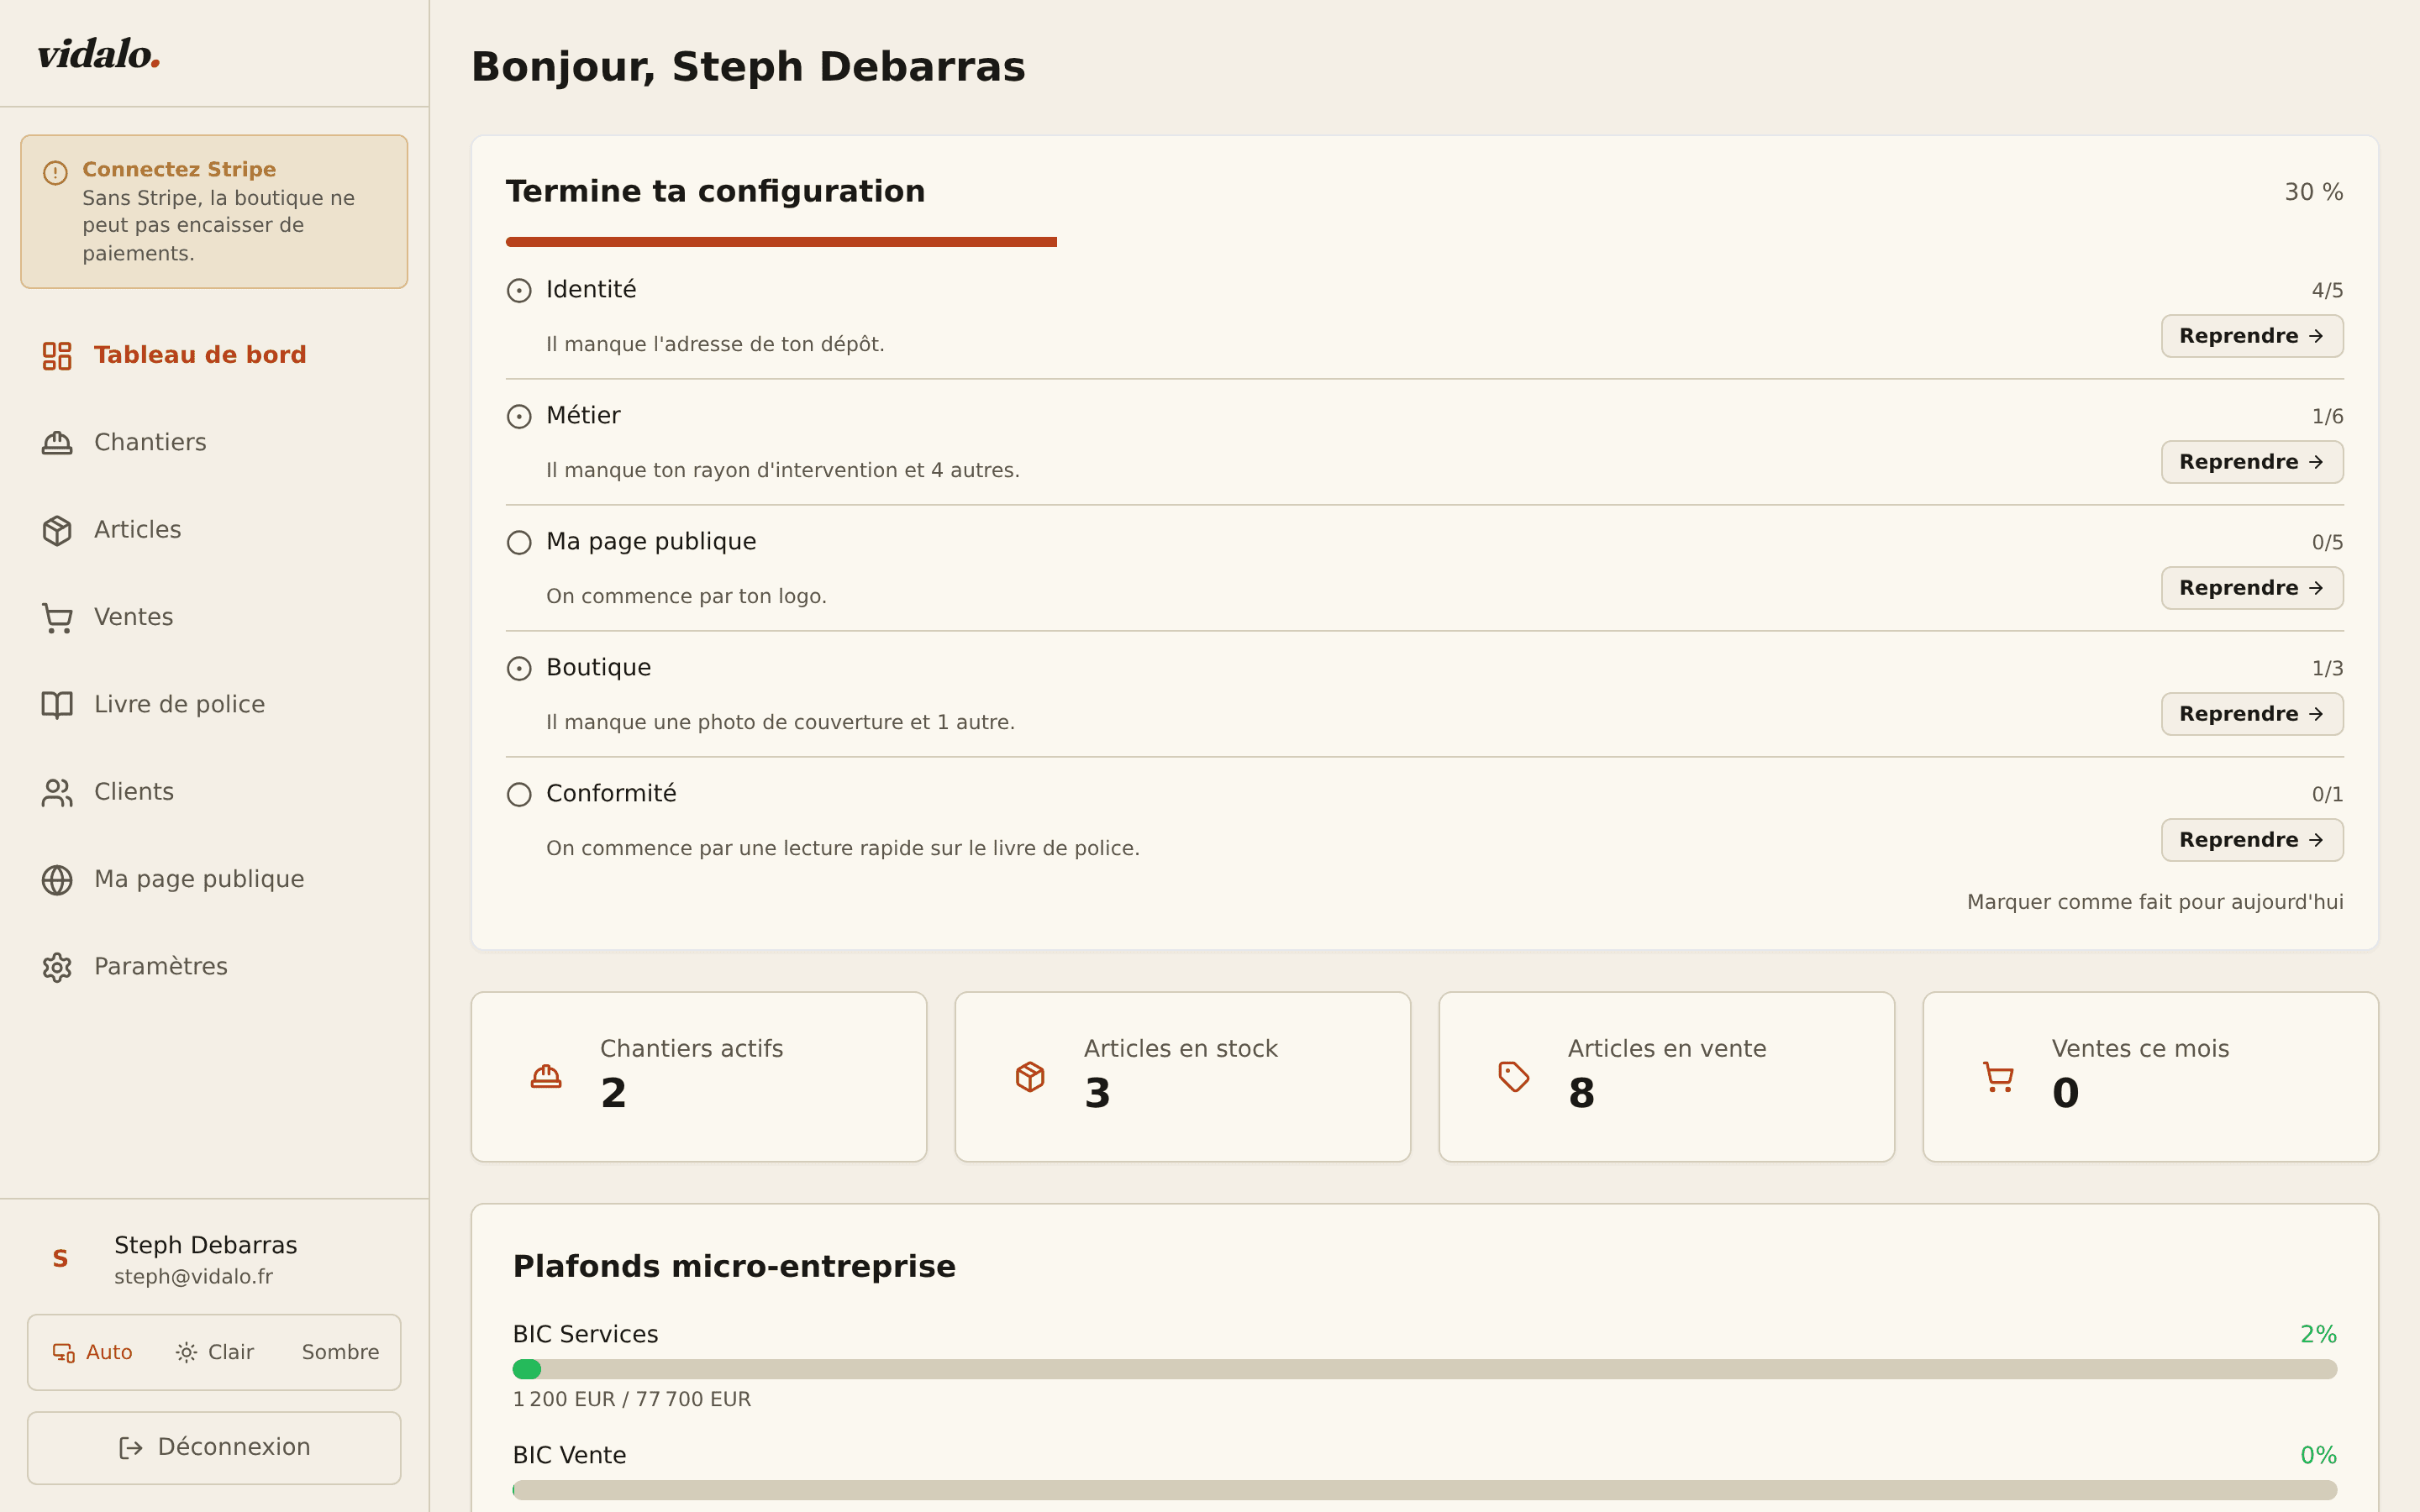Screen dimensions: 2420x1512
Task: Open the Articles menu item
Action: point(214,530)
